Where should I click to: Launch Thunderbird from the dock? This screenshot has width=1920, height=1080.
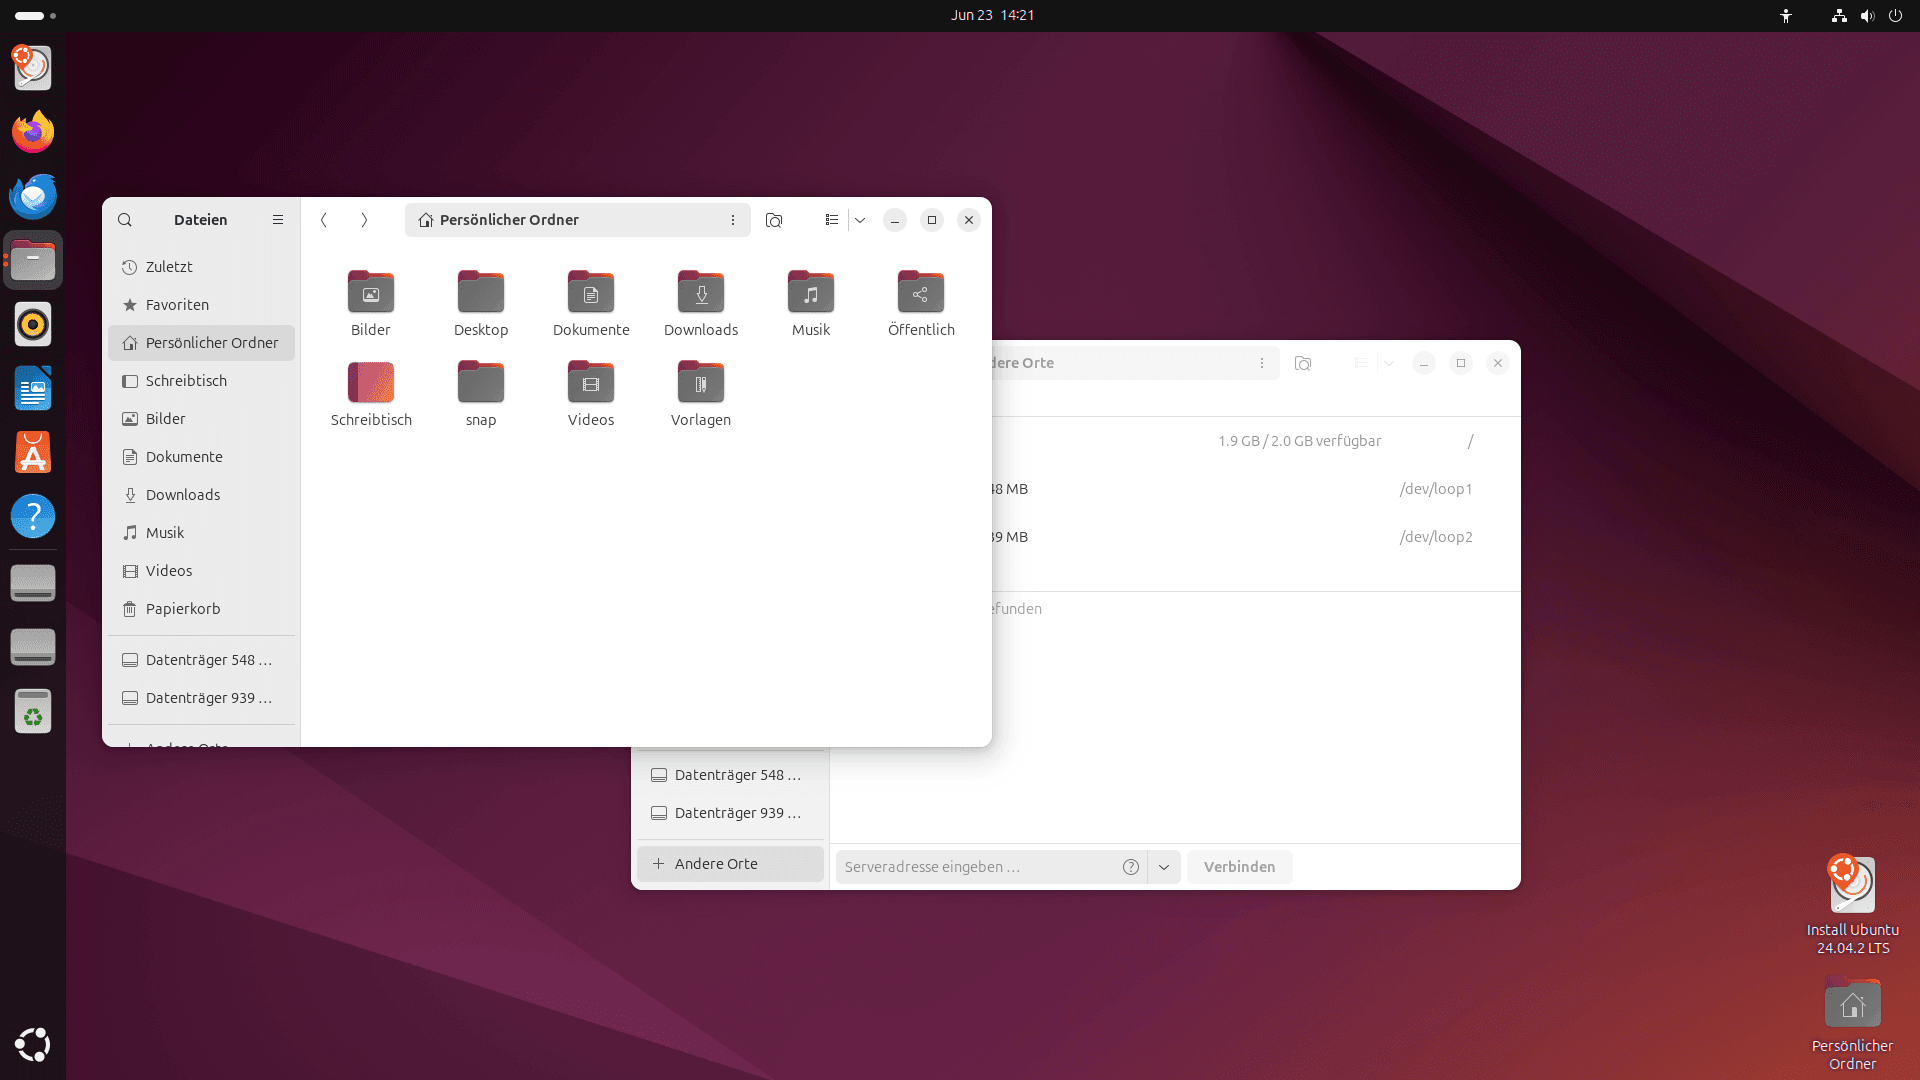point(33,196)
